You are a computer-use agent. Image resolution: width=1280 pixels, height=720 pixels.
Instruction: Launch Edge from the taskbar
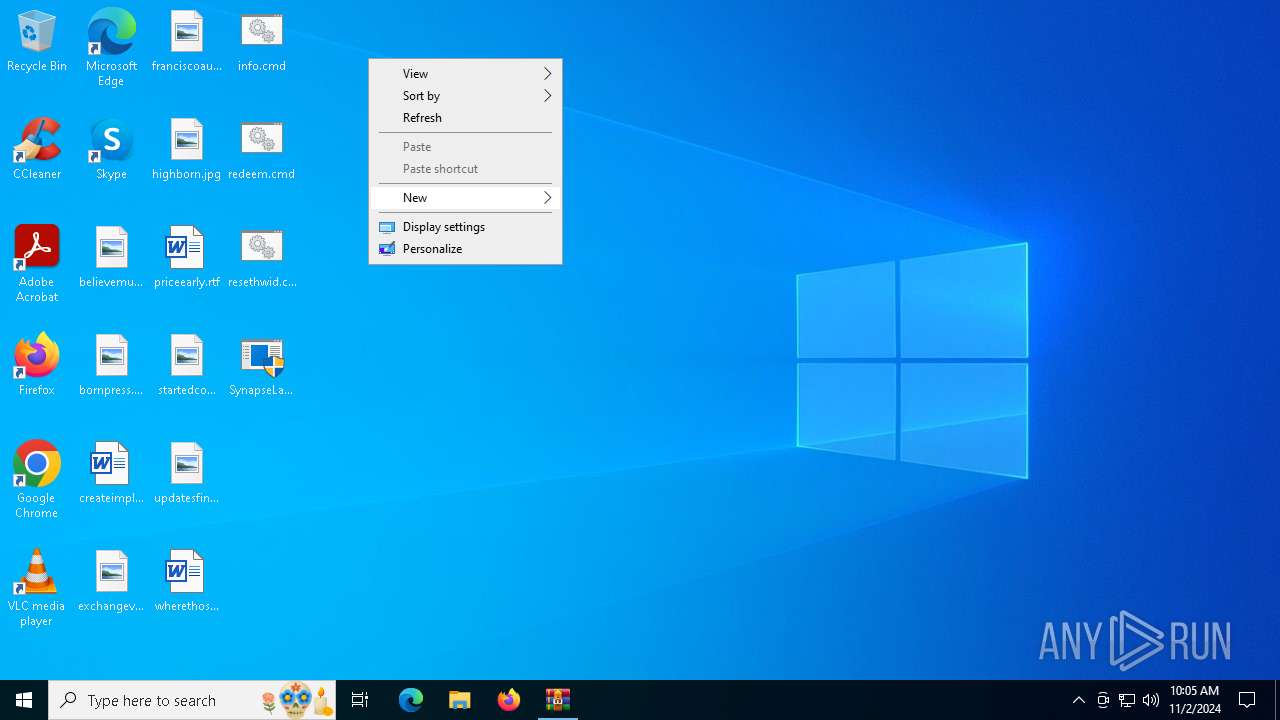tap(411, 700)
